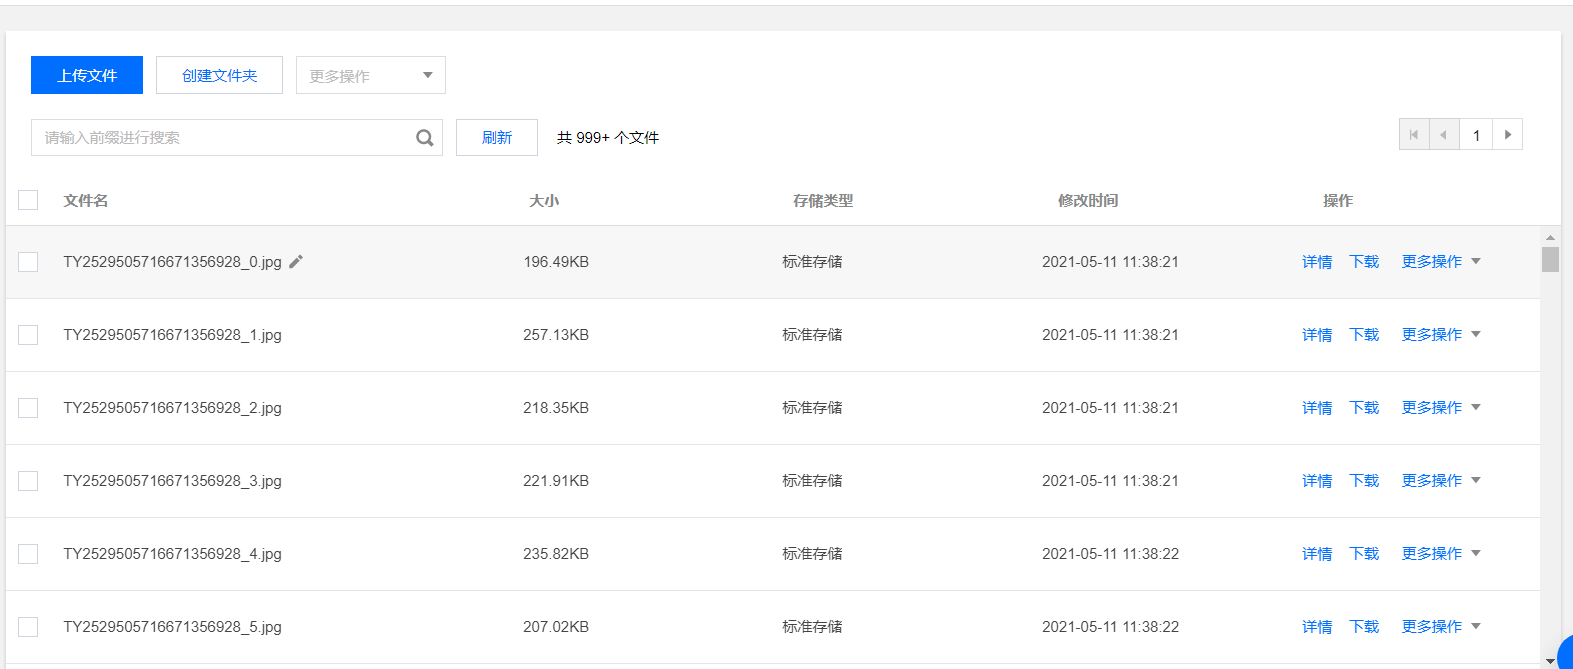Check the box for TY2529505716671356928_2.jpg
The height and width of the screenshot is (669, 1573).
click(x=28, y=408)
